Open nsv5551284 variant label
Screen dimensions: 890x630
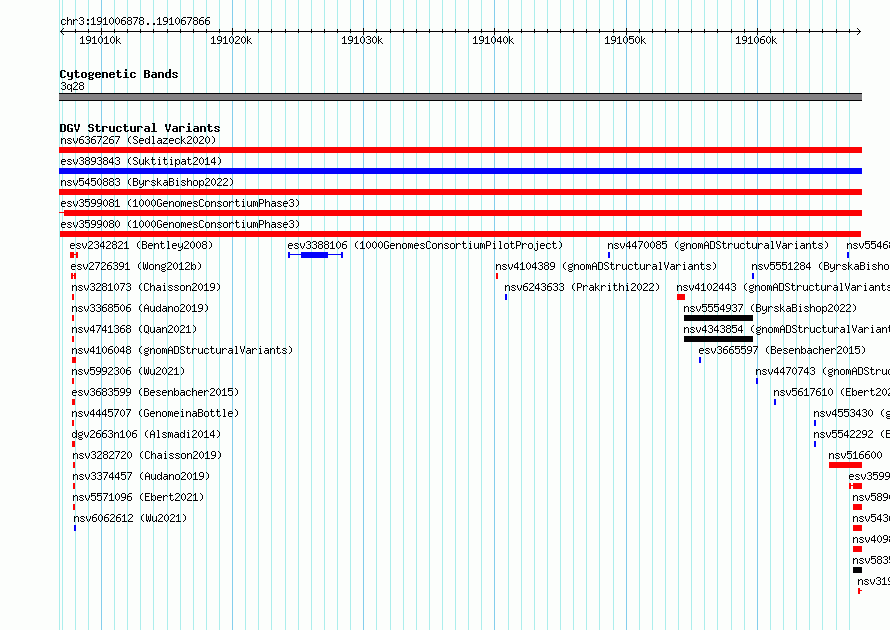pos(820,266)
